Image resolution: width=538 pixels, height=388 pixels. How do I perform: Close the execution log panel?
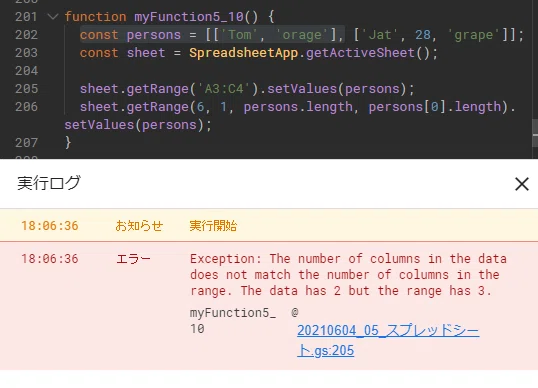pos(522,184)
